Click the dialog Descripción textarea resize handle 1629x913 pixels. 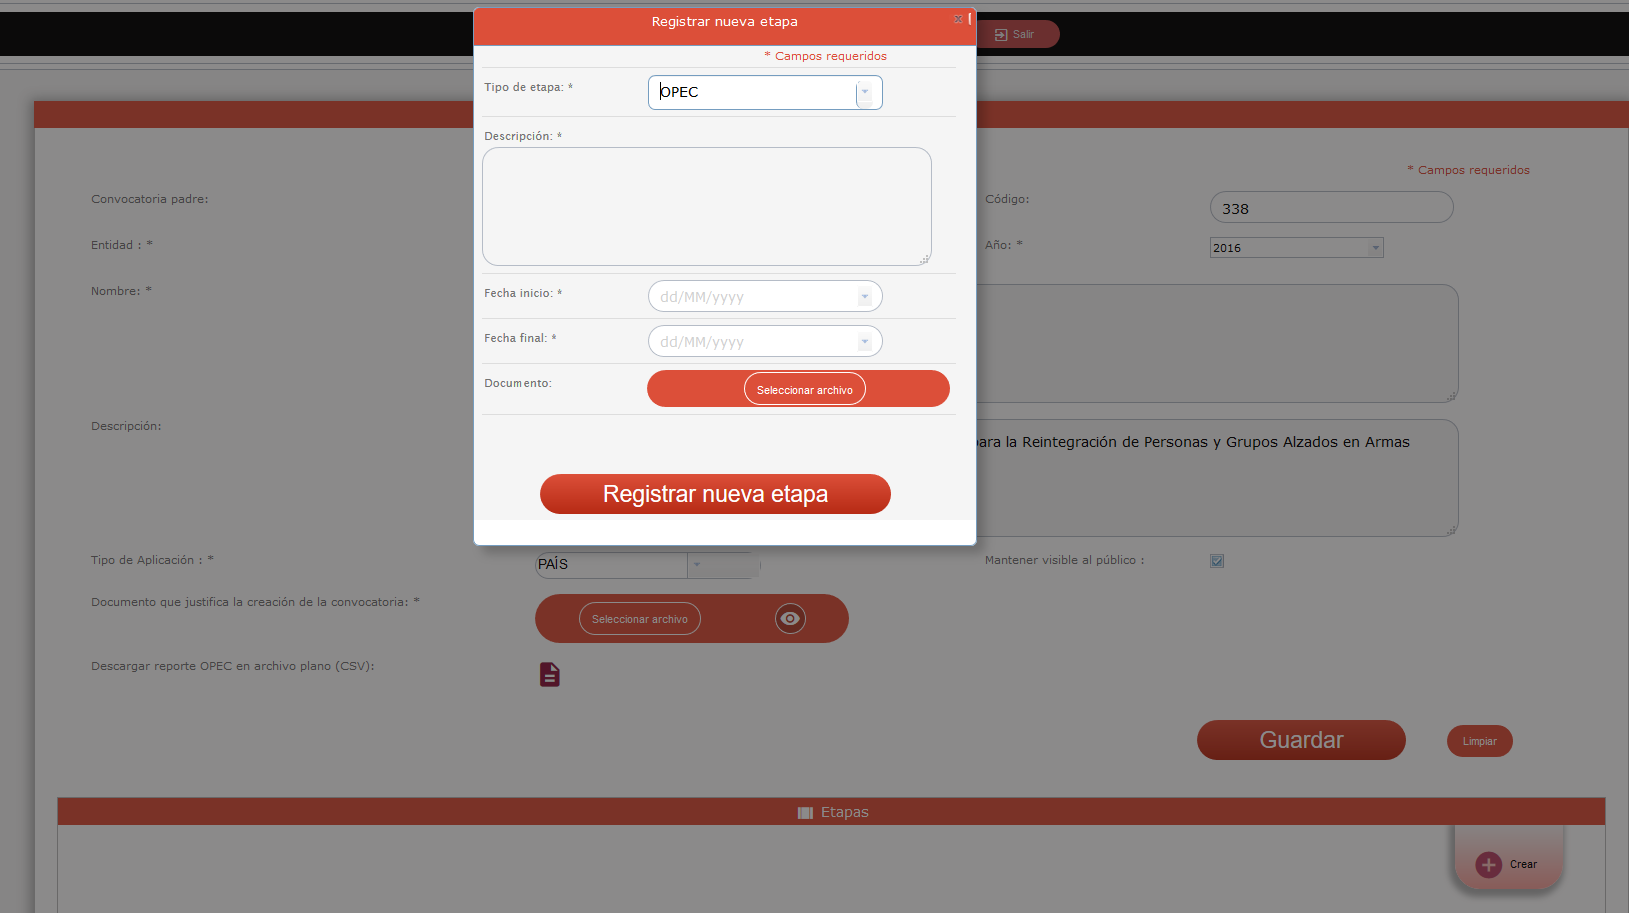coord(925,259)
